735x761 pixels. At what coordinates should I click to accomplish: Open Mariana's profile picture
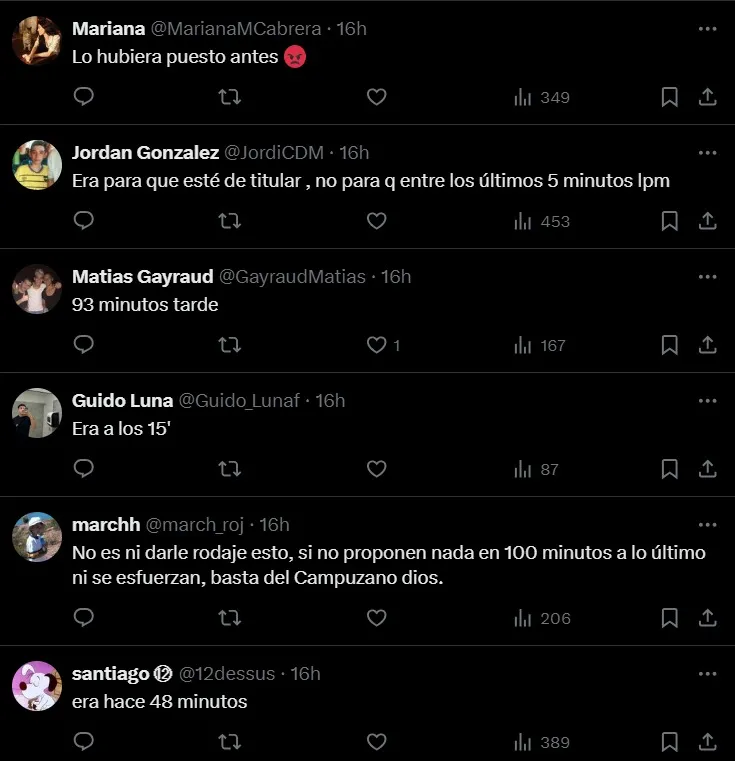(x=38, y=41)
